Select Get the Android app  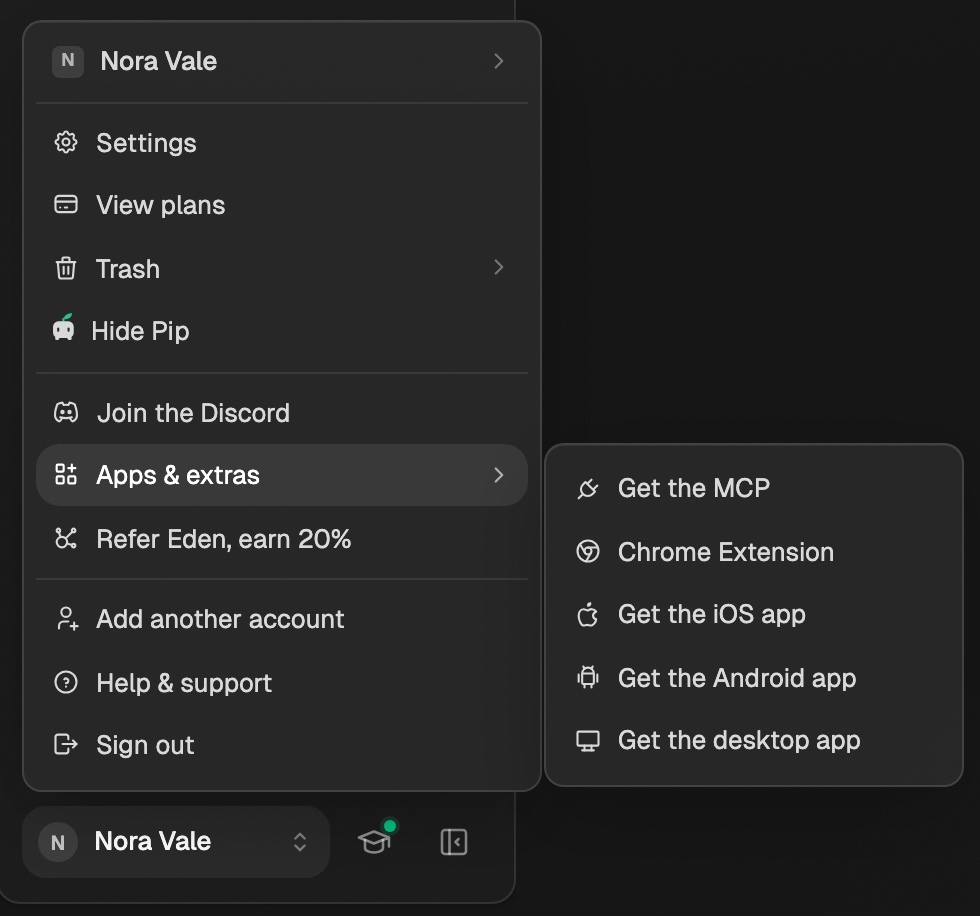pos(754,678)
